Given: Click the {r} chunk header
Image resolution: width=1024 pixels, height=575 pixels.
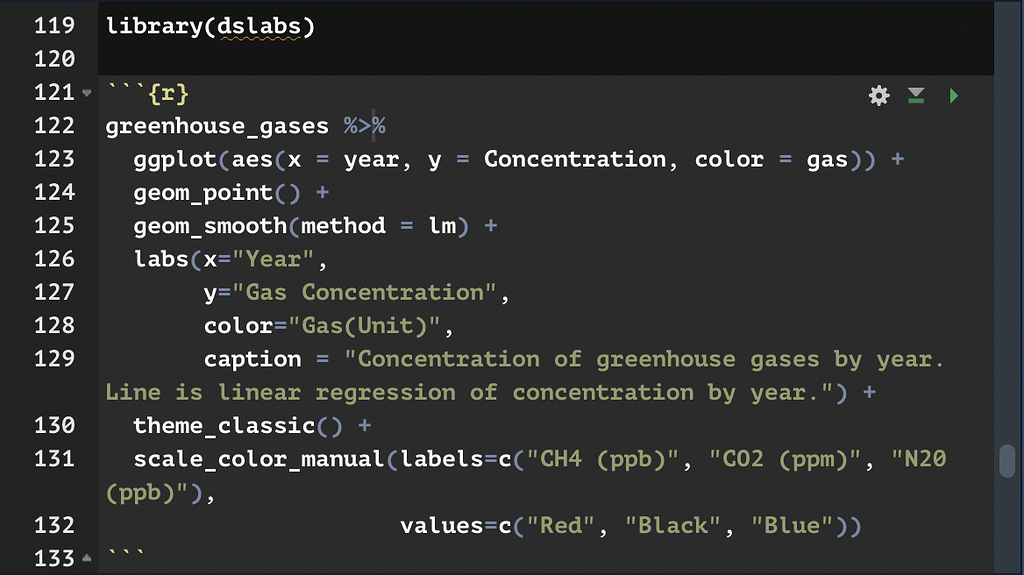Looking at the screenshot, I should click(168, 93).
